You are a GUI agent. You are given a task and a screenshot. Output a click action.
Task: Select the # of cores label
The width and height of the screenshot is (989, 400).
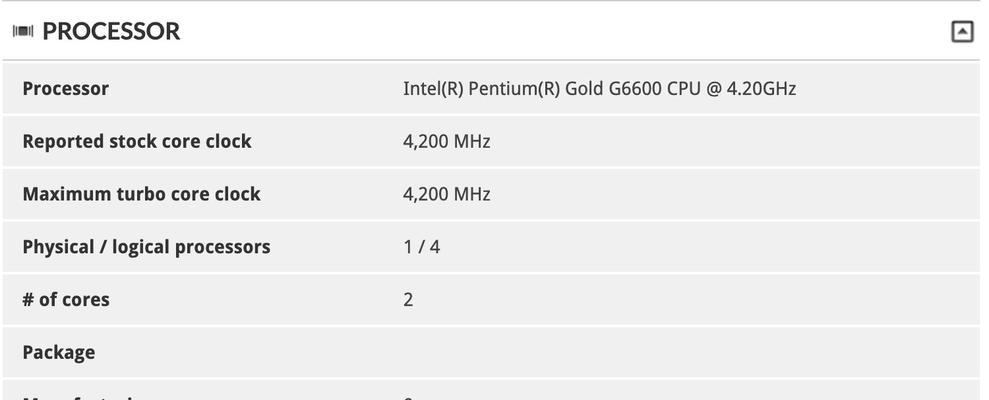tap(66, 299)
